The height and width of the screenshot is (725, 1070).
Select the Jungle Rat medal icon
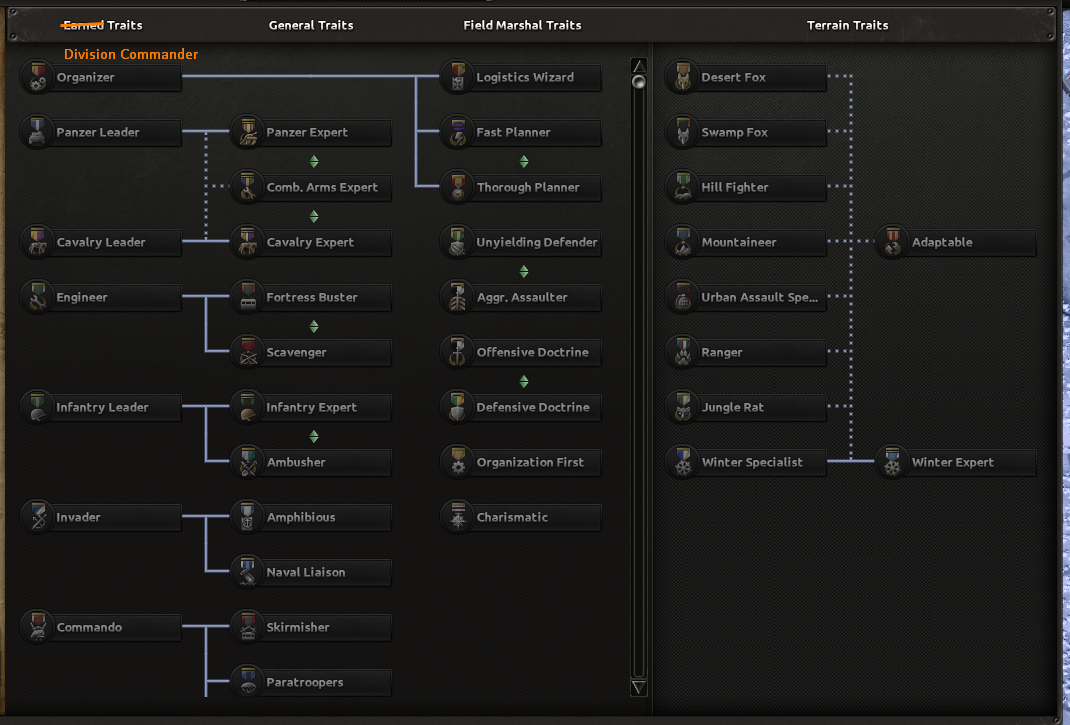[682, 407]
